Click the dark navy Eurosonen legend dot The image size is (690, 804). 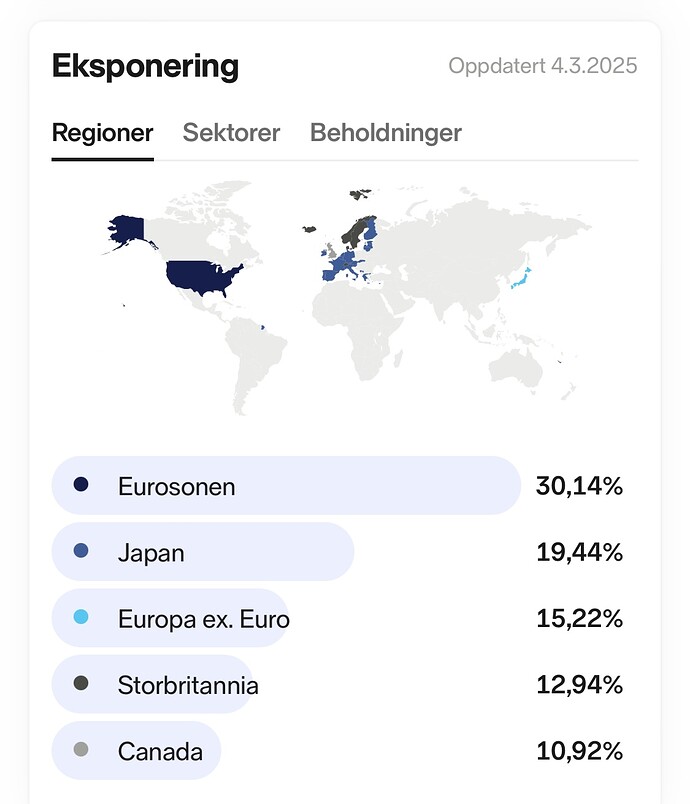coord(81,484)
